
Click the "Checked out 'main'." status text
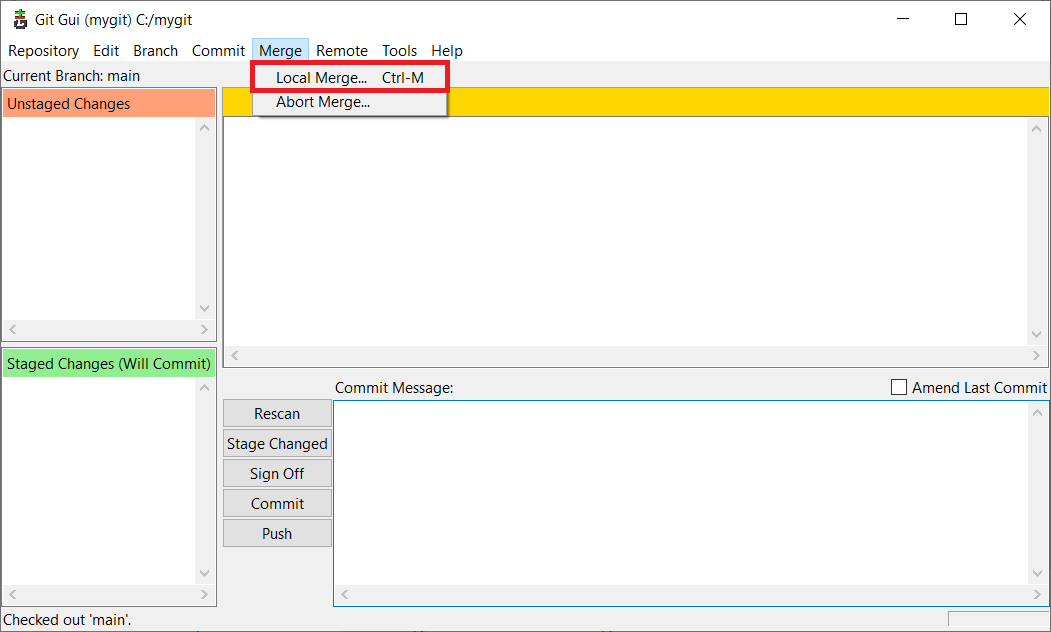coord(67,620)
